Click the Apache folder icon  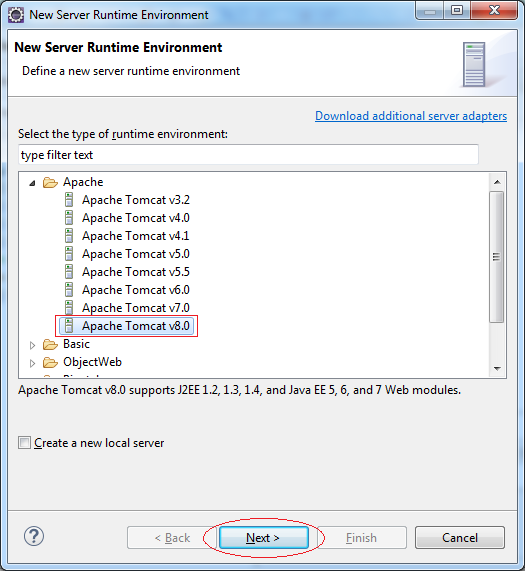(x=50, y=182)
